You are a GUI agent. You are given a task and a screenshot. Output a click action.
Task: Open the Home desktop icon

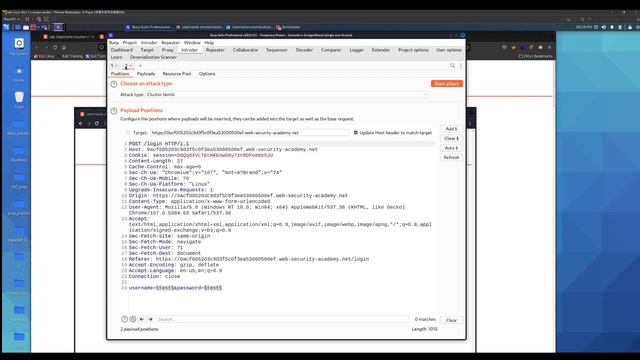19,74
